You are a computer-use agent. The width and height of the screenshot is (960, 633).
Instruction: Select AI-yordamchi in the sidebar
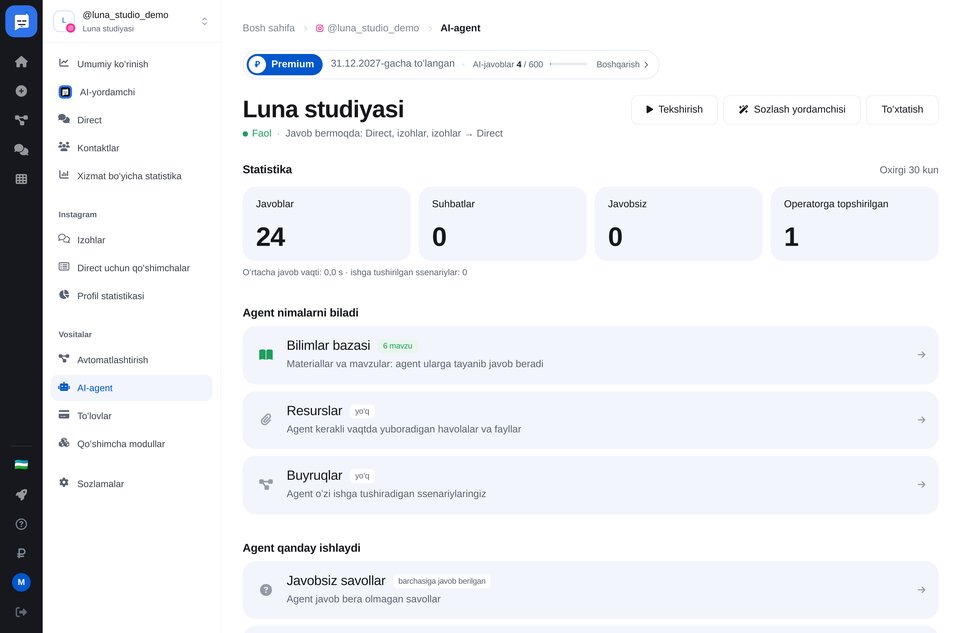point(132,92)
